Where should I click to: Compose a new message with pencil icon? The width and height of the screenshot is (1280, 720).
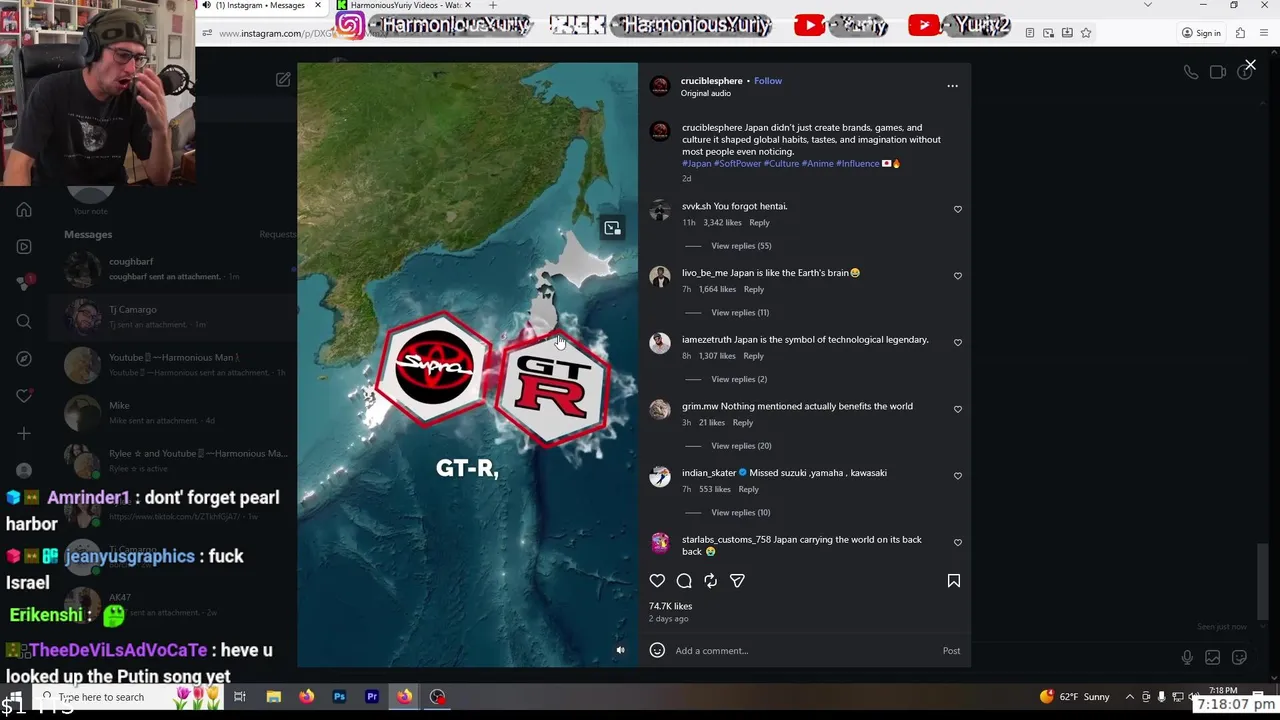point(283,79)
